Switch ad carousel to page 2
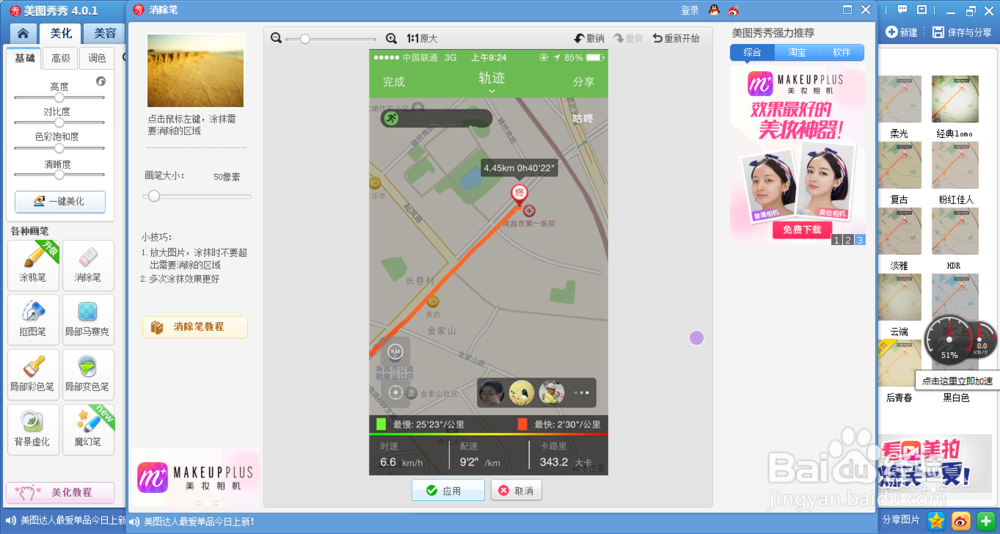1000x534 pixels. [848, 240]
